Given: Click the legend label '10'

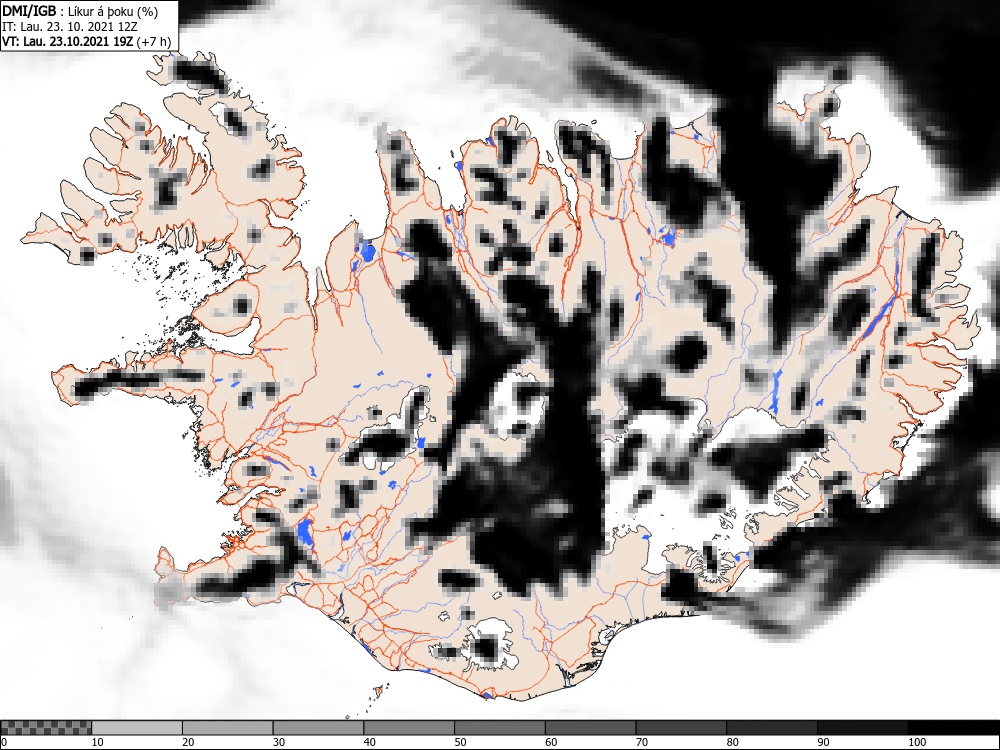Looking at the screenshot, I should point(98,742).
